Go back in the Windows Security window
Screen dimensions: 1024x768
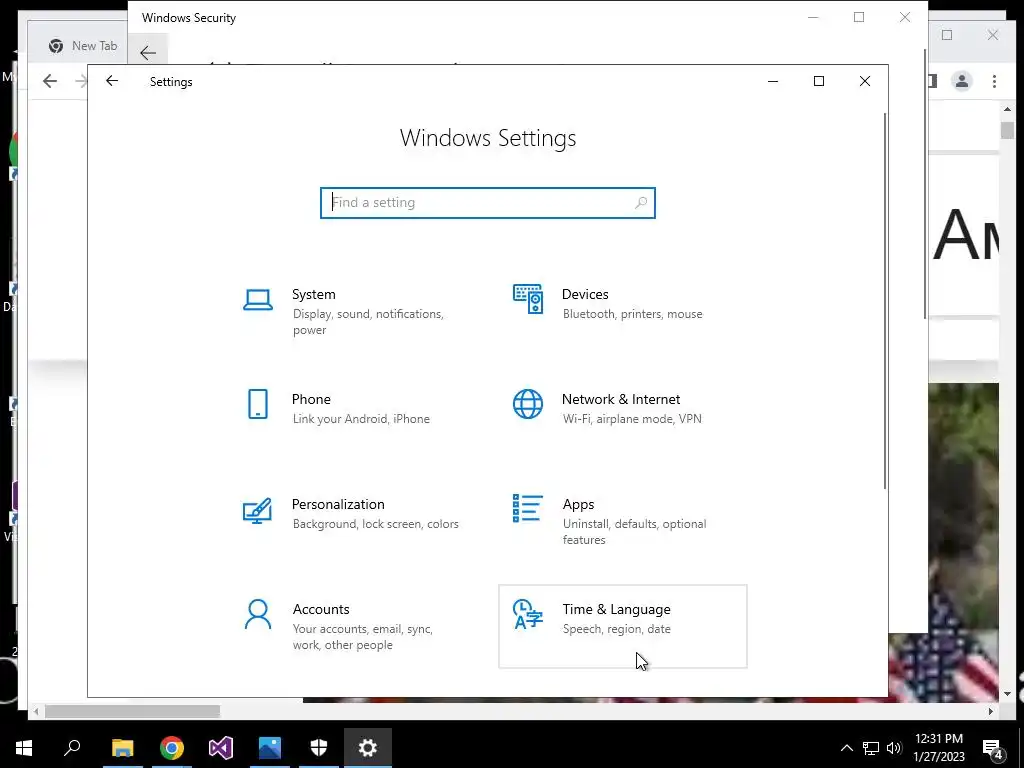pos(148,53)
